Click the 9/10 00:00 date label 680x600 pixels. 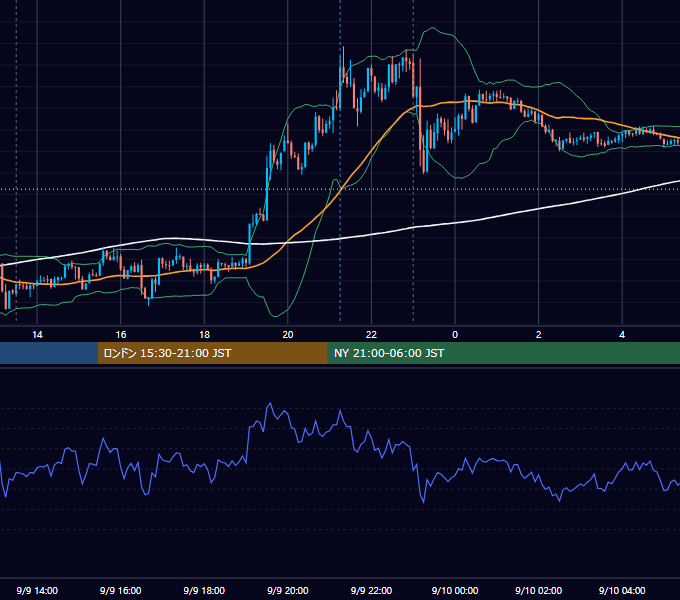point(455,590)
